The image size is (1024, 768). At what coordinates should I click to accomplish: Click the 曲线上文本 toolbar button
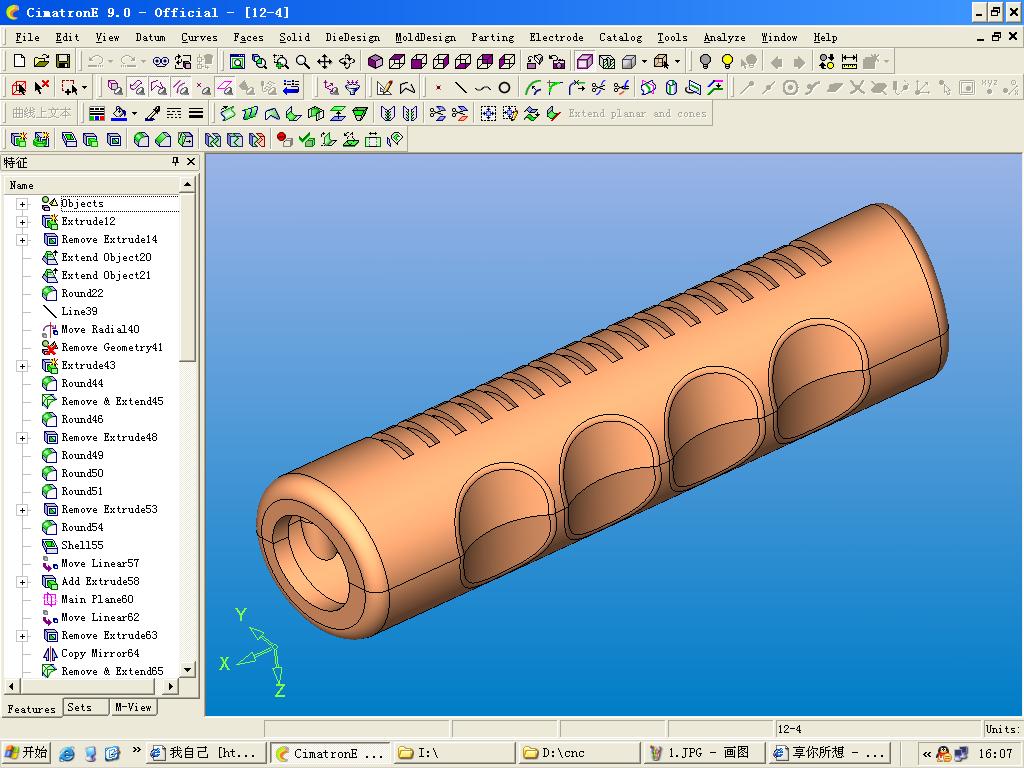pos(42,114)
